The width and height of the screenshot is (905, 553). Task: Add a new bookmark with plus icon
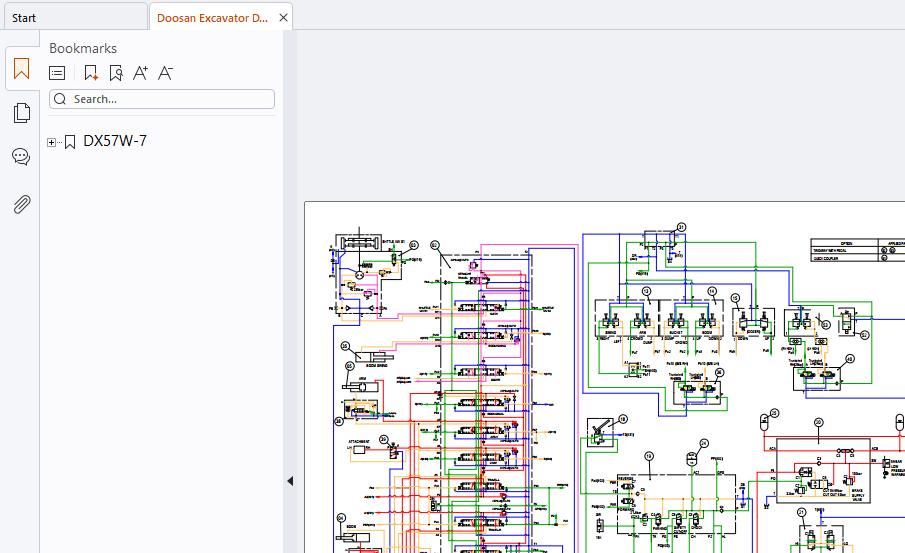coord(91,73)
